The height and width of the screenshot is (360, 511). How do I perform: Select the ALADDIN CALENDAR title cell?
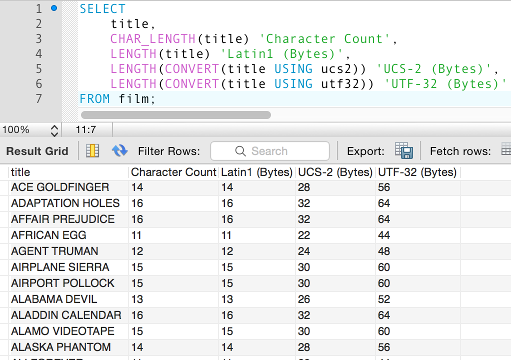point(68,315)
